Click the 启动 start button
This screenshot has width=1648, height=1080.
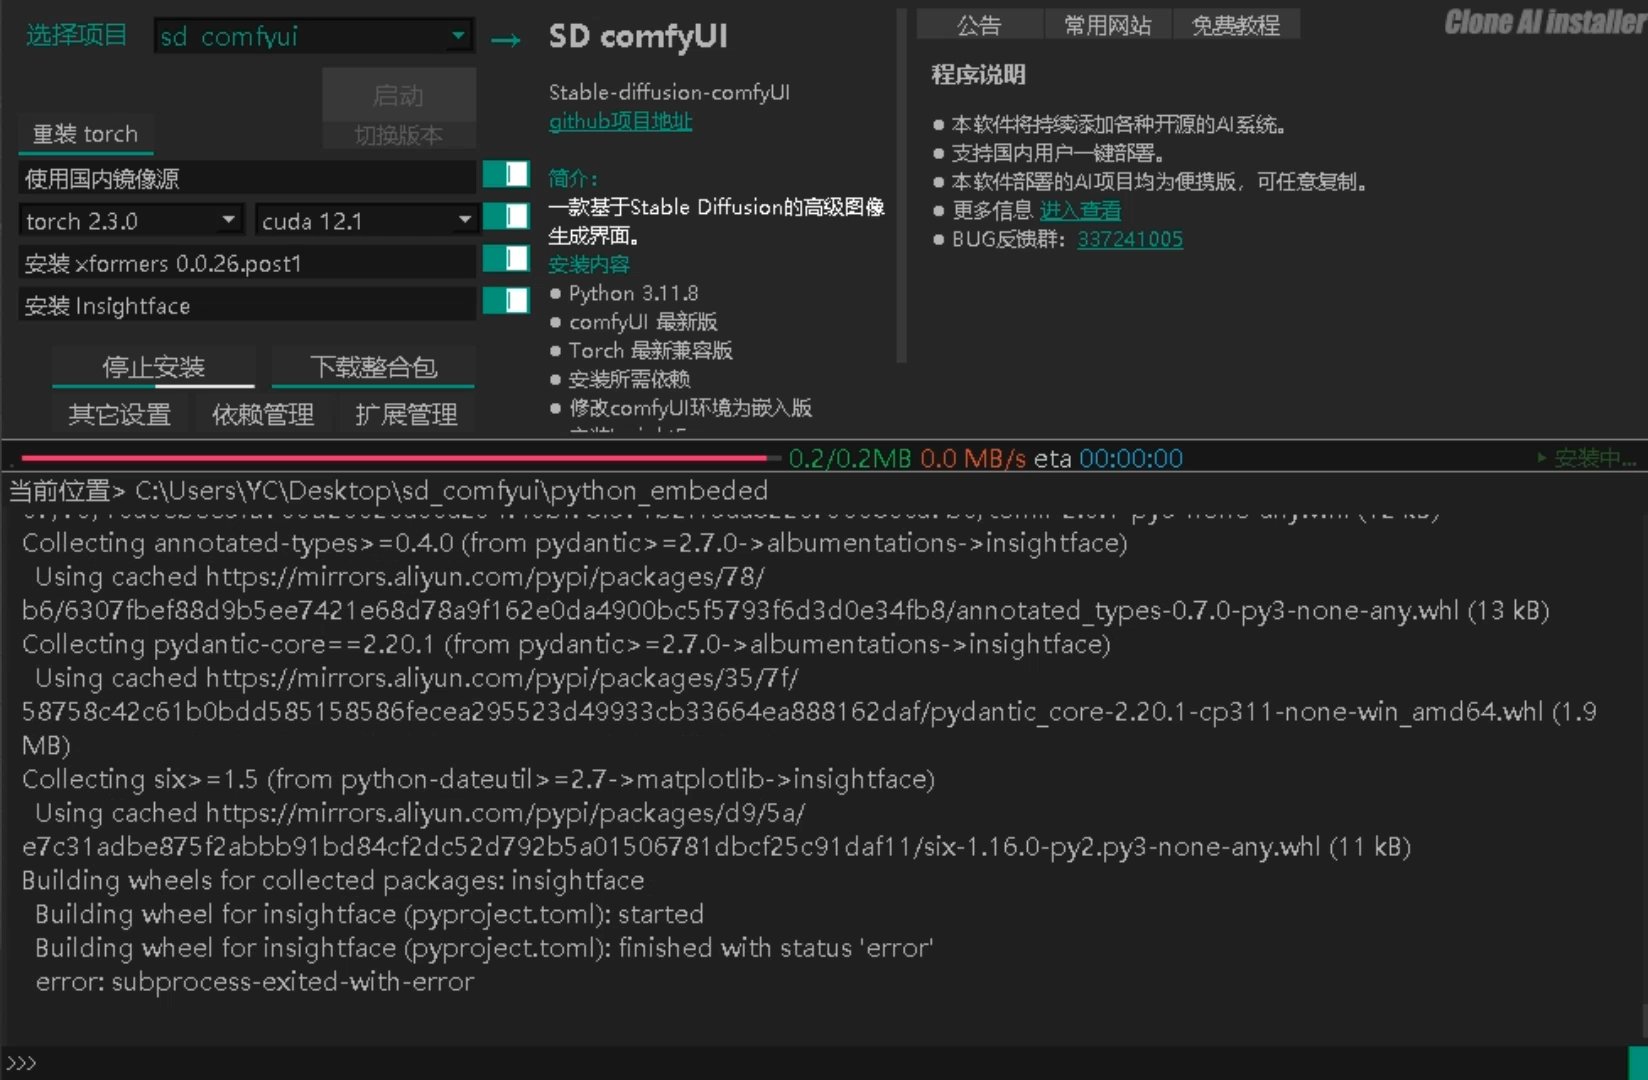coord(399,95)
